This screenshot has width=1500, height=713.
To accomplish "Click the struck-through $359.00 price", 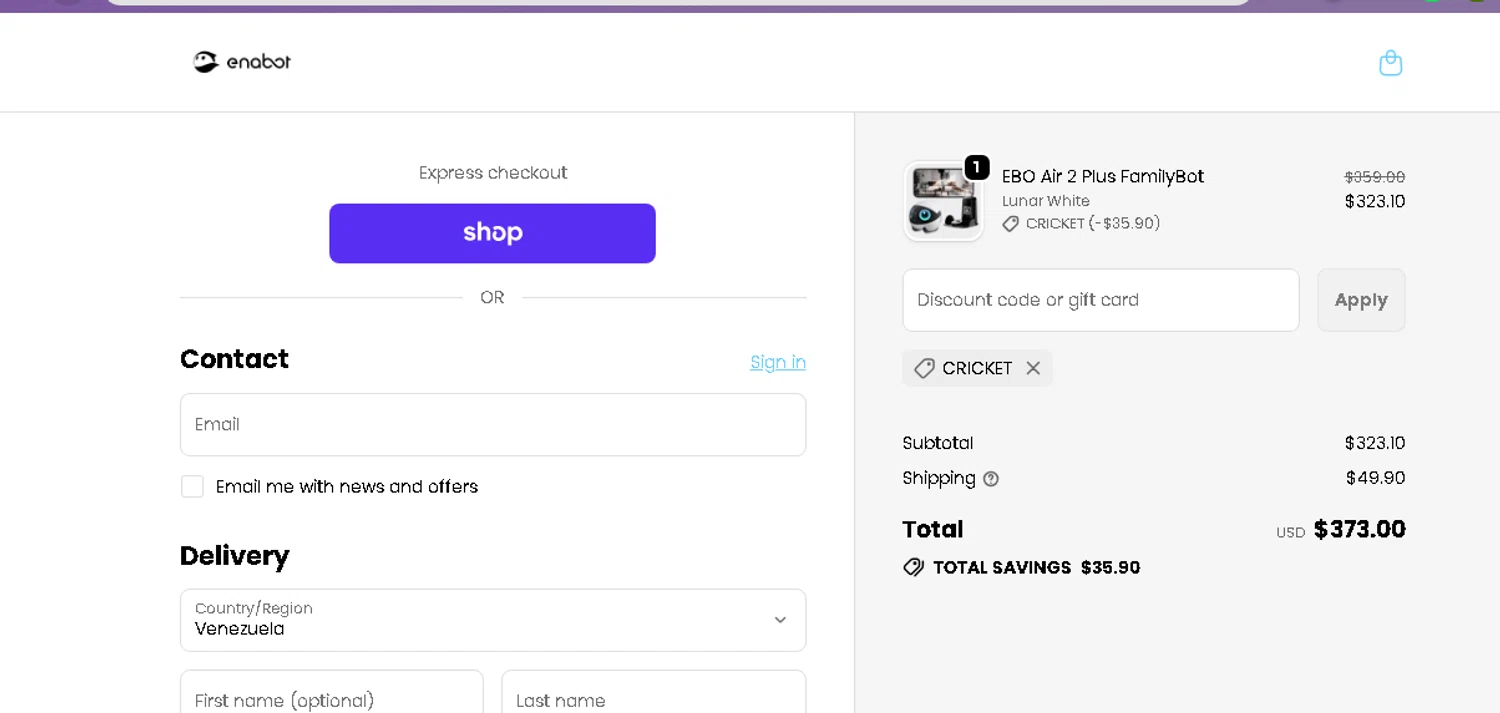I will (x=1375, y=177).
